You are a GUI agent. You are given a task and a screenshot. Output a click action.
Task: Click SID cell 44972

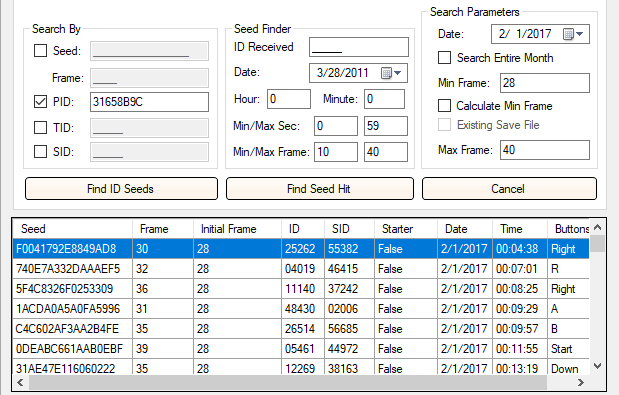click(349, 349)
